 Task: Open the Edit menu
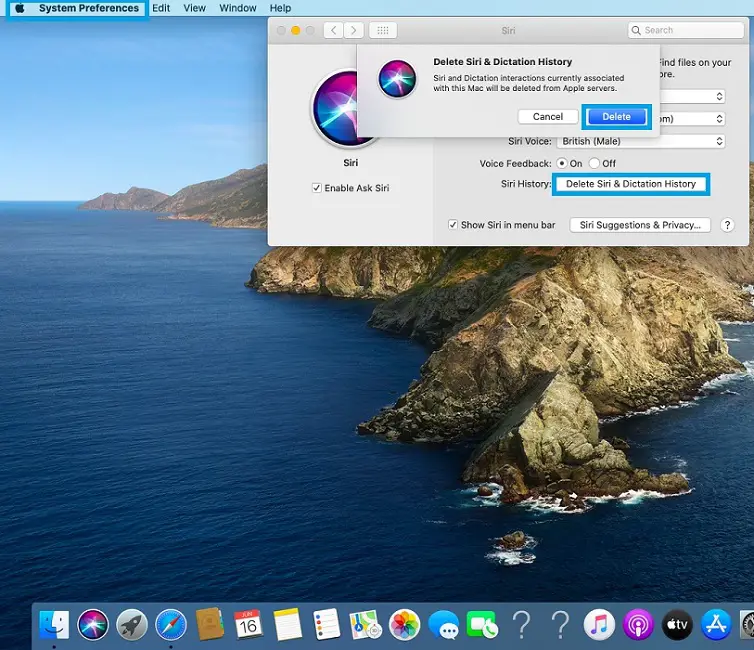point(161,8)
